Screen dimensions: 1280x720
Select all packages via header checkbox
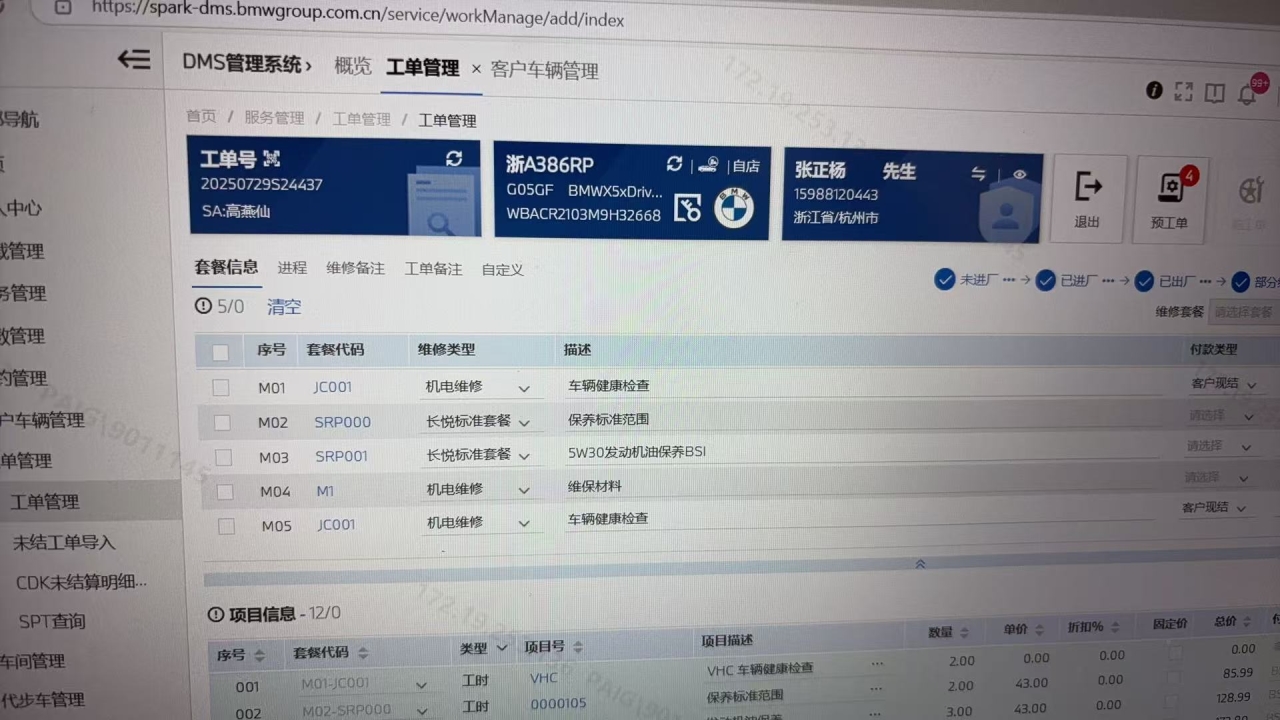(220, 352)
